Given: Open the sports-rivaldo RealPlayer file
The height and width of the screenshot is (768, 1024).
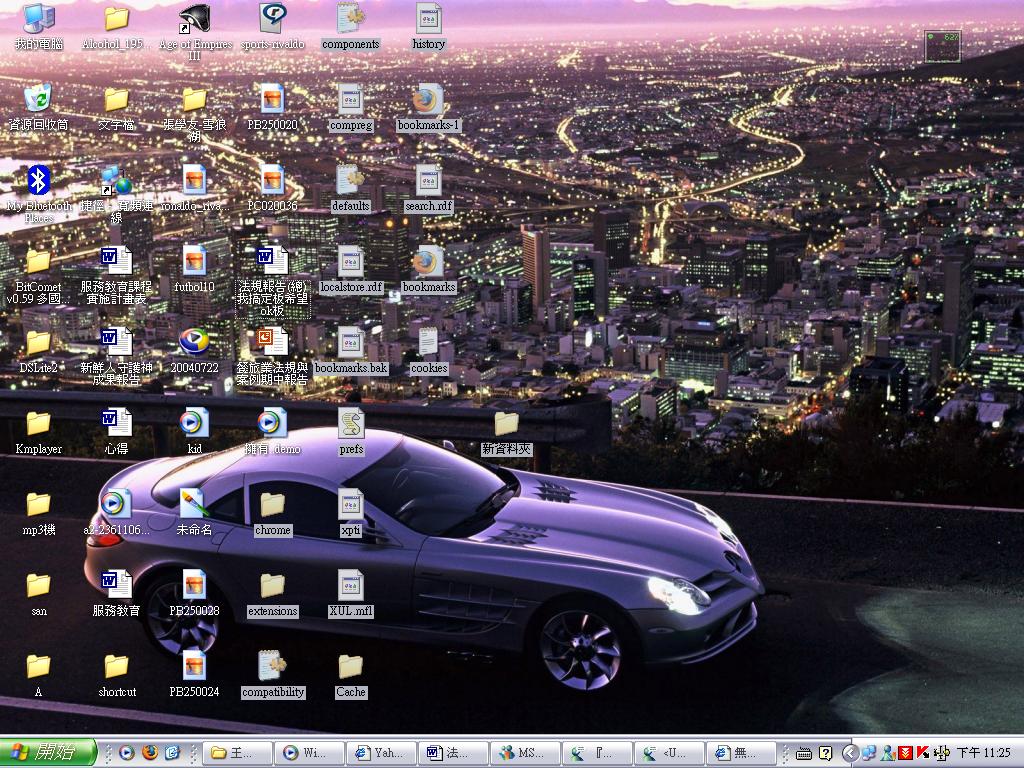Looking at the screenshot, I should pyautogui.click(x=272, y=20).
